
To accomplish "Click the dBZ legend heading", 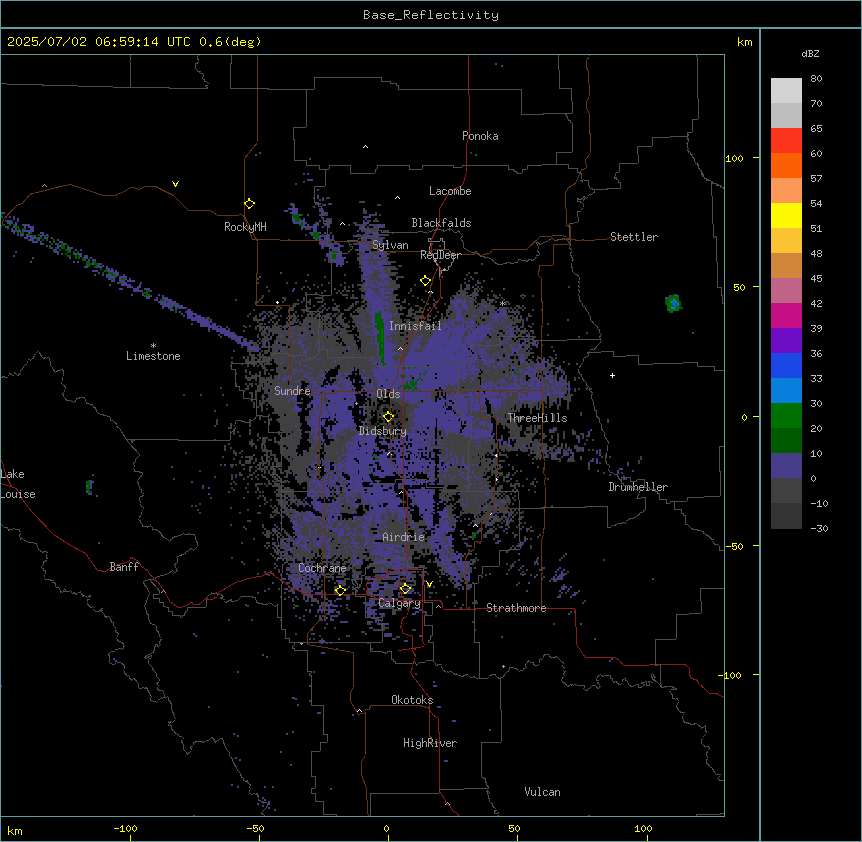I will pos(810,53).
